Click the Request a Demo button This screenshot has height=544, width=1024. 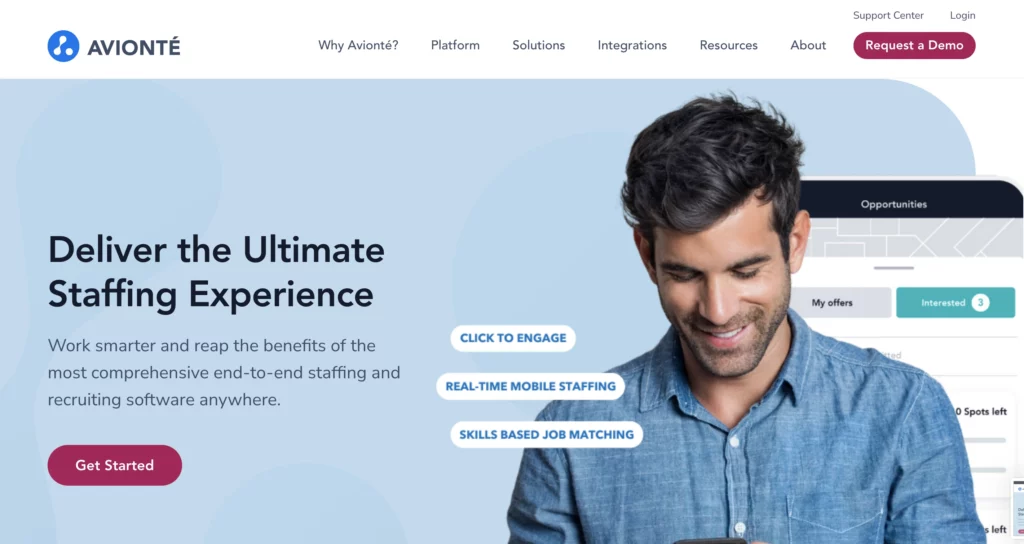pos(914,45)
